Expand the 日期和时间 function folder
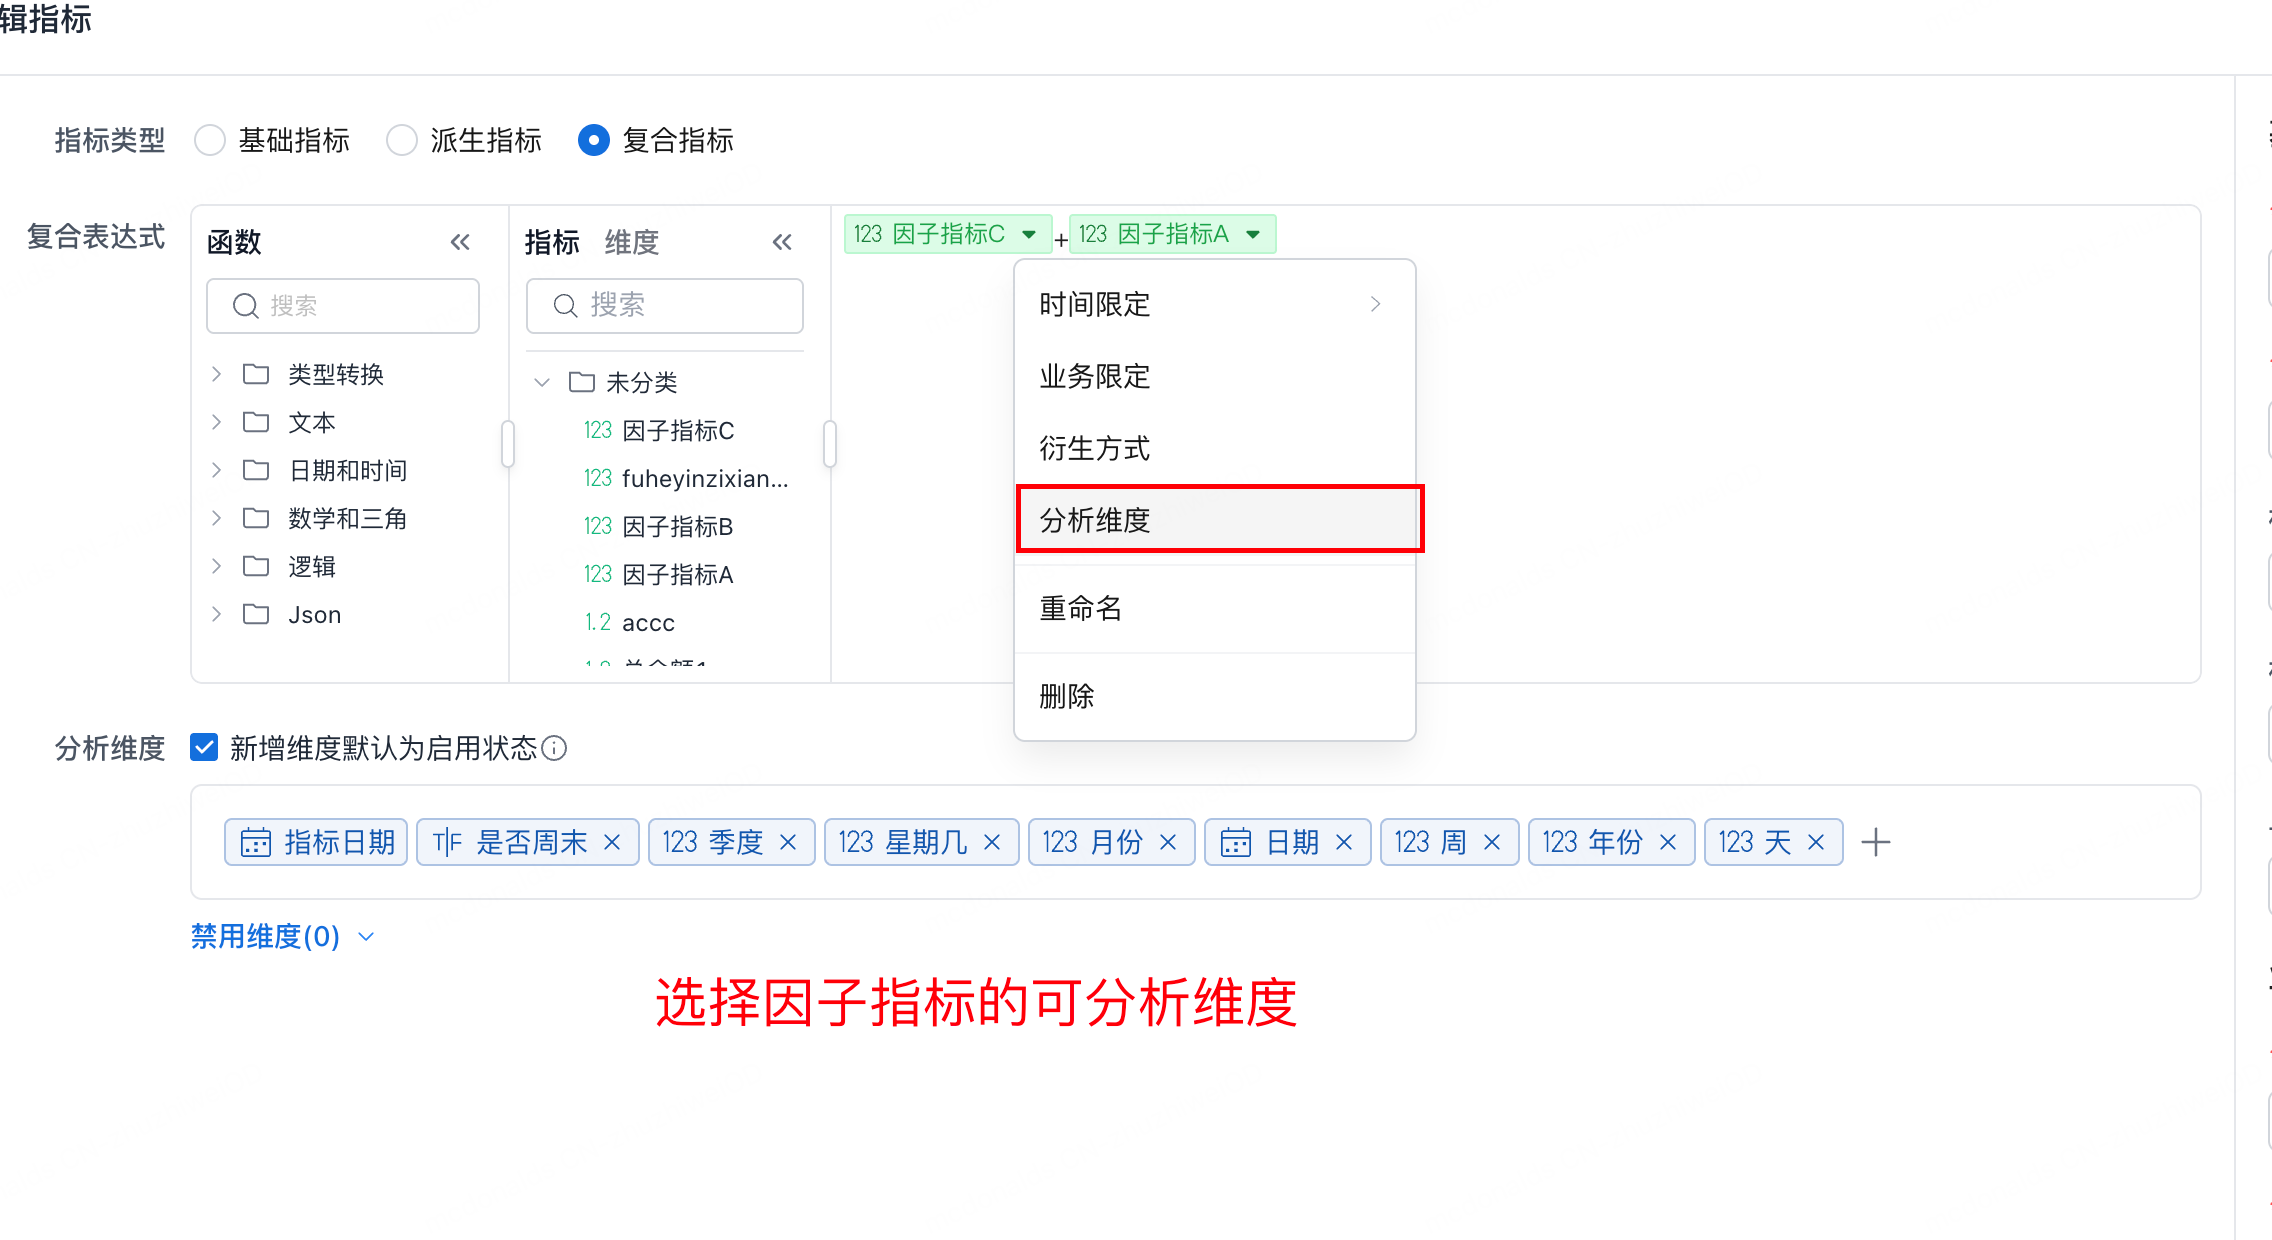 [216, 470]
